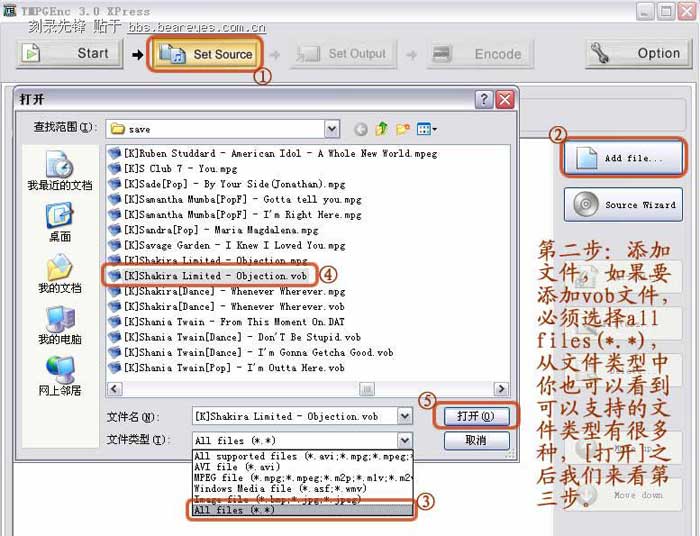Open My Documents shortcut (我的文档)
700x536 pixels.
click(x=60, y=274)
